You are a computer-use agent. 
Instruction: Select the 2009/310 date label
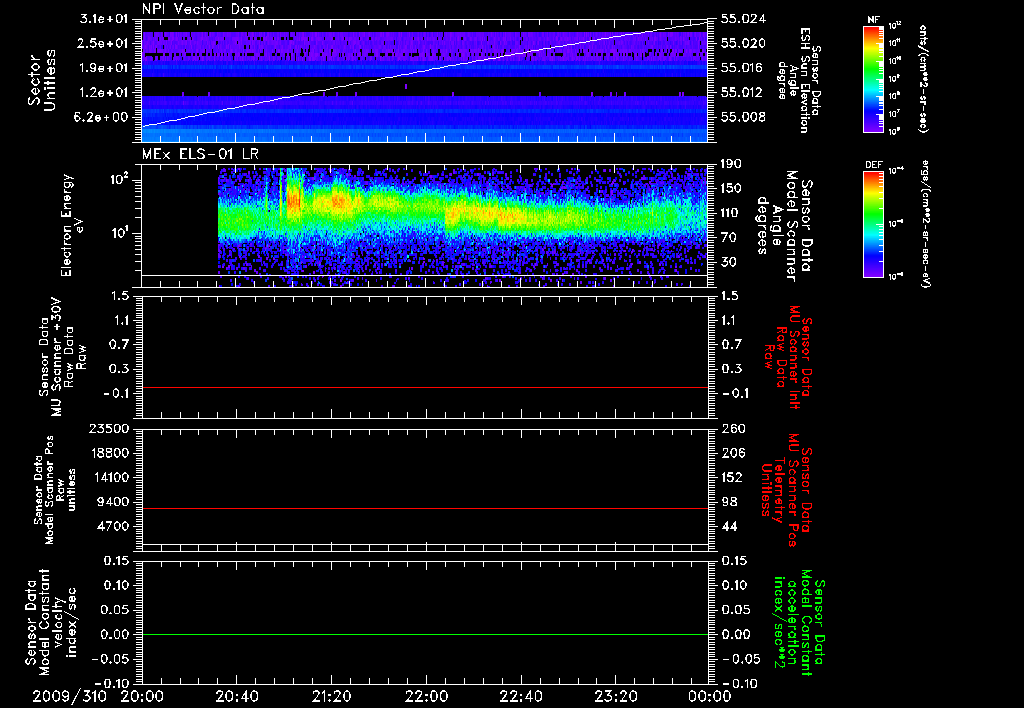pos(68,694)
